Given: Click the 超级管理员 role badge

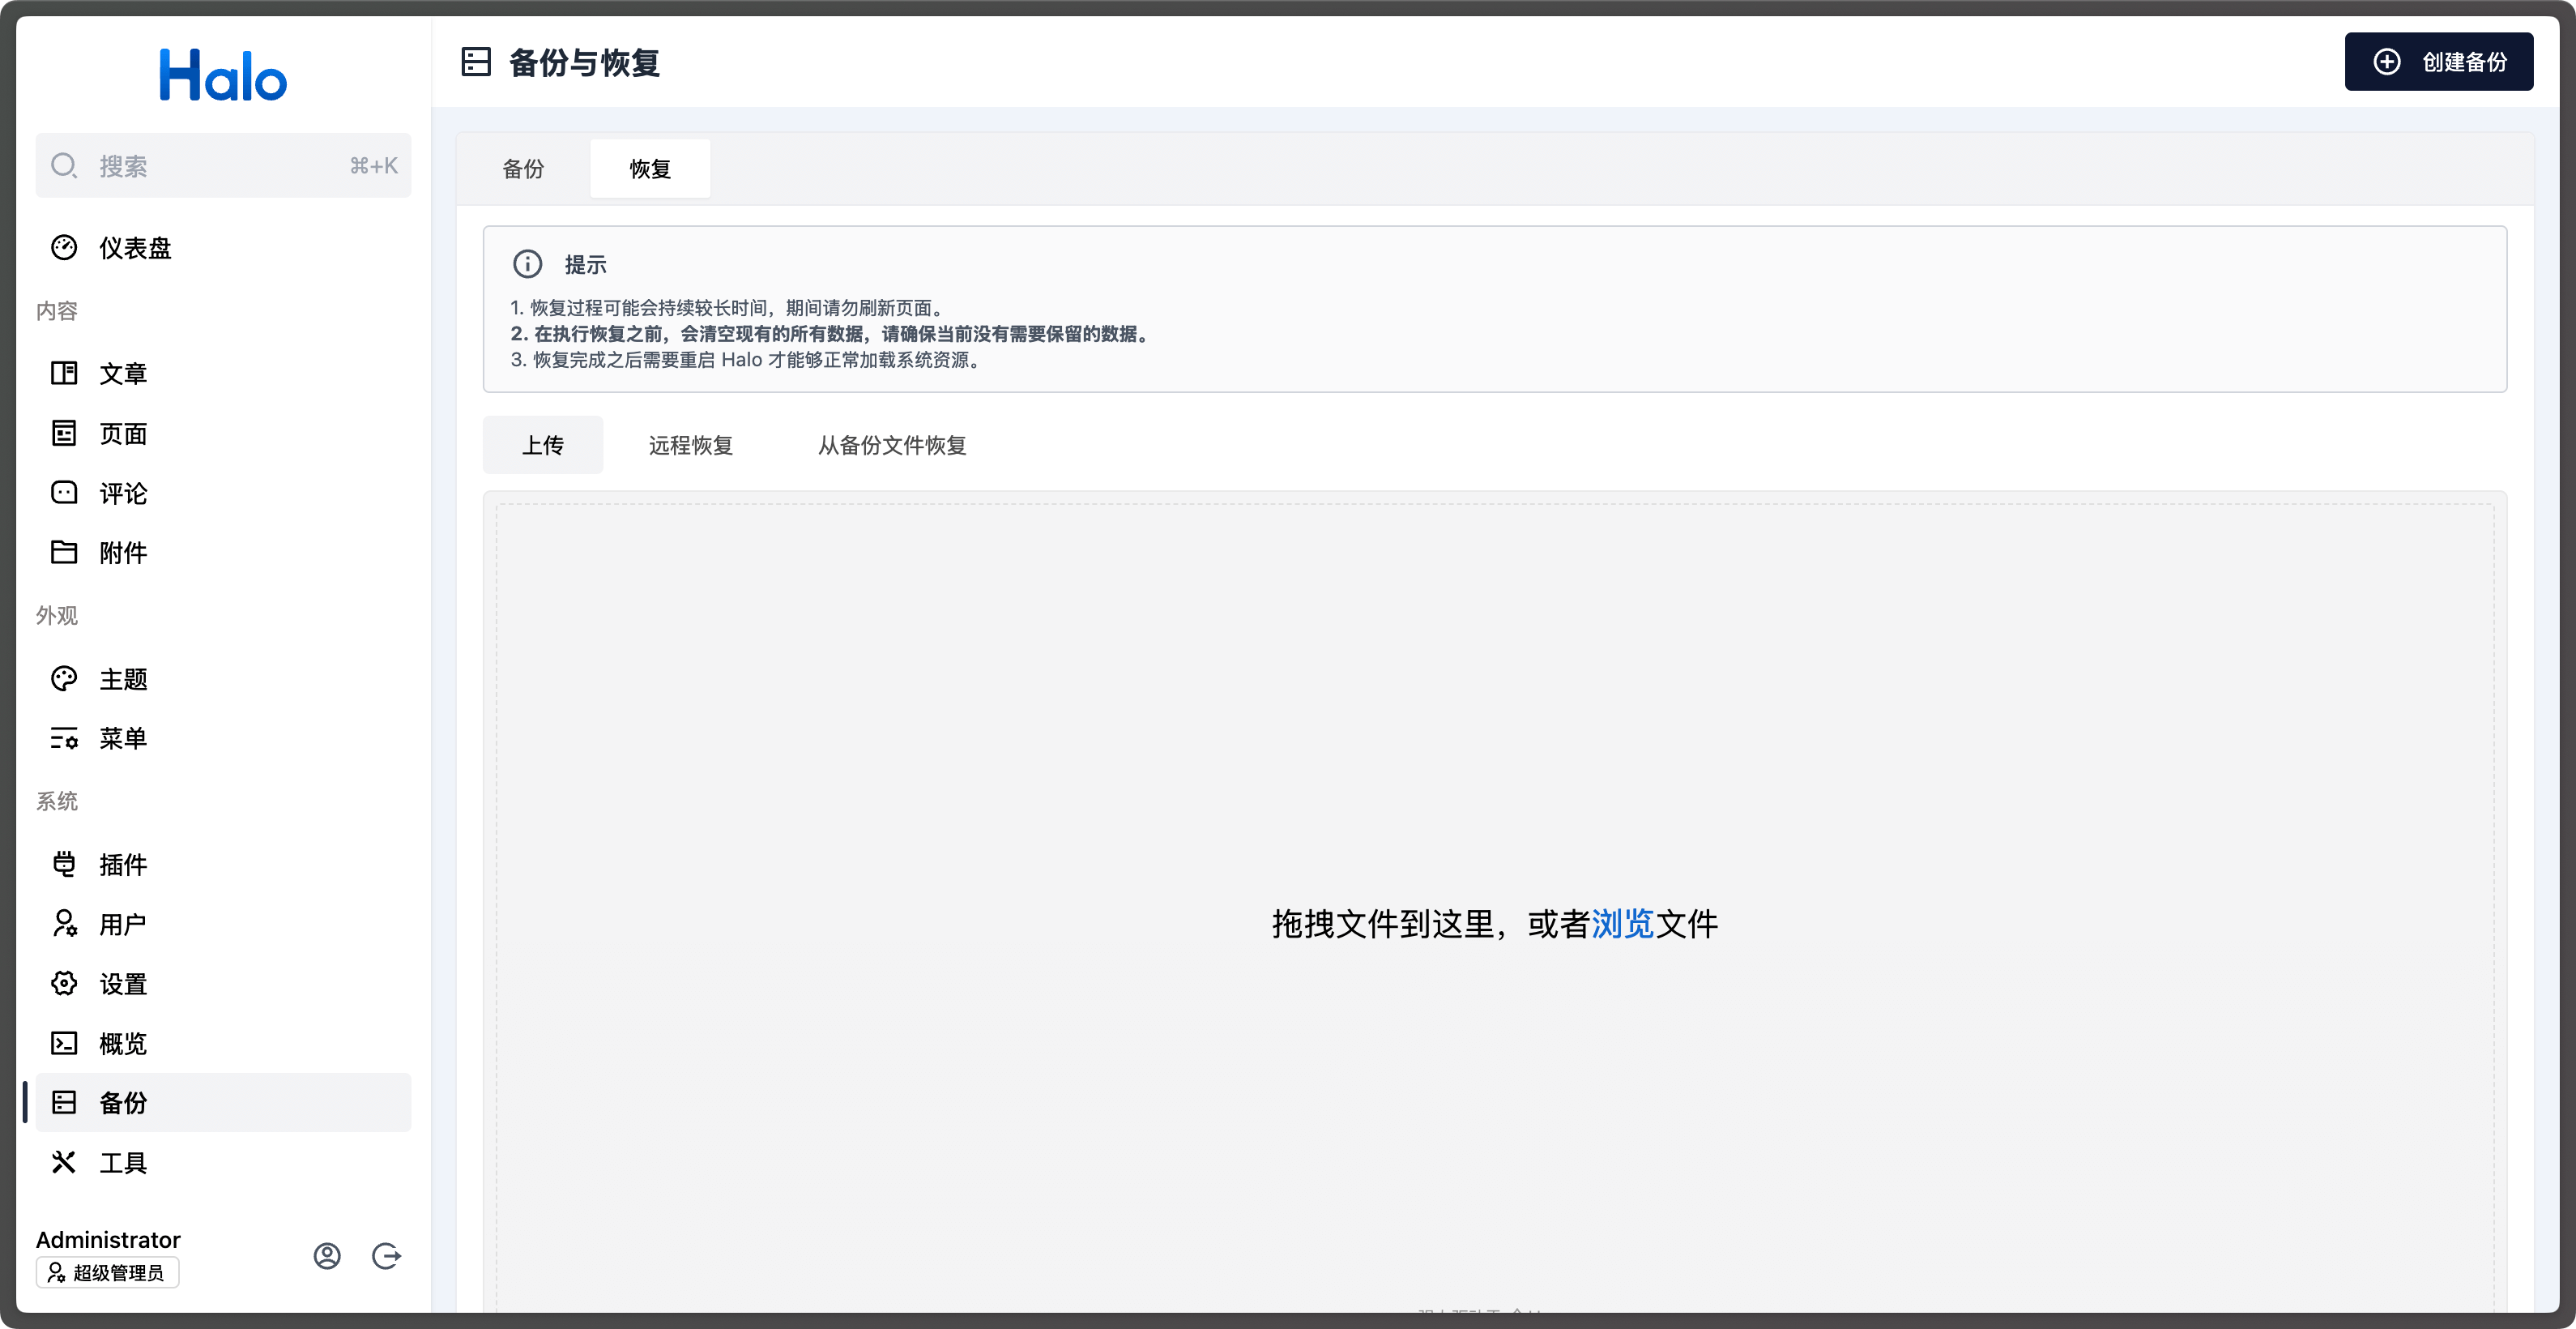Looking at the screenshot, I should point(107,1272).
